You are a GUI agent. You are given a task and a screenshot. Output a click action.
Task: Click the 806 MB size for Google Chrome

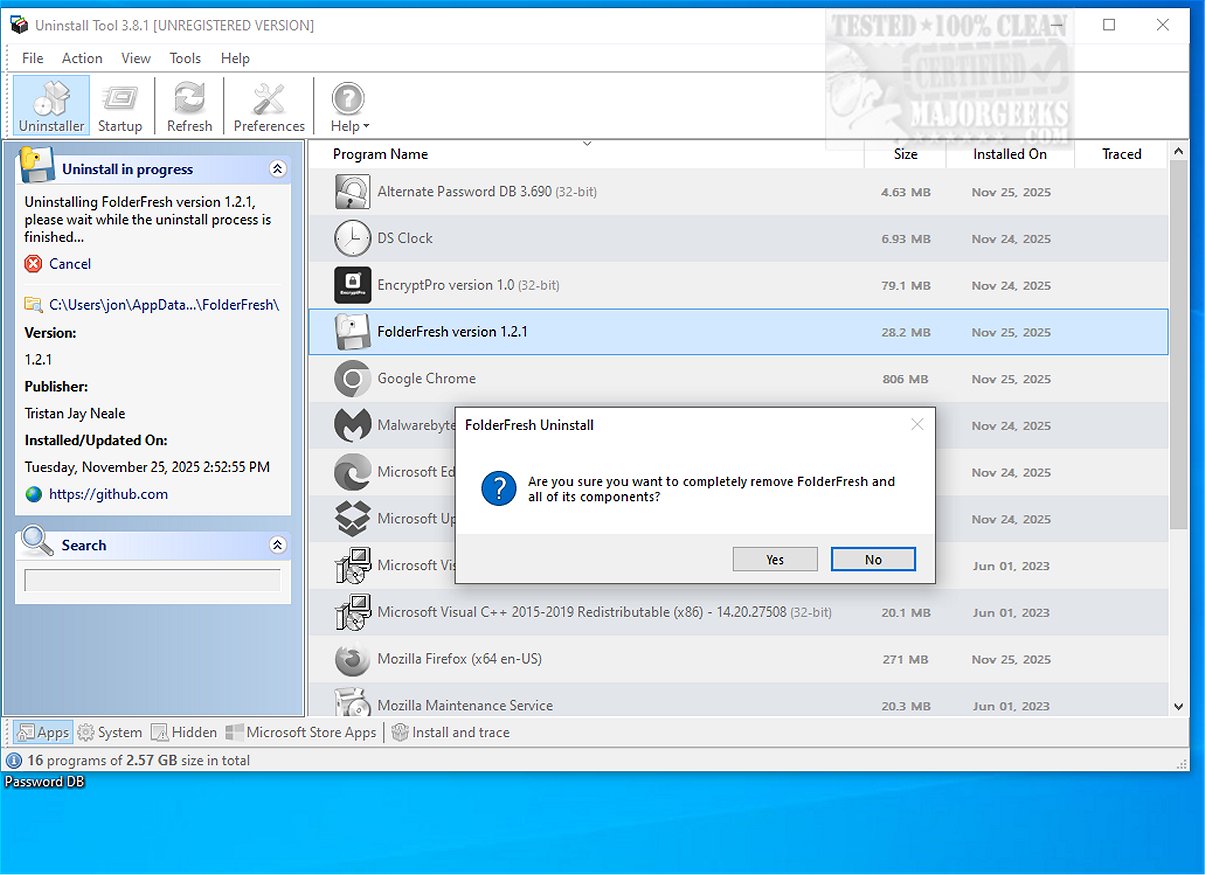[905, 379]
